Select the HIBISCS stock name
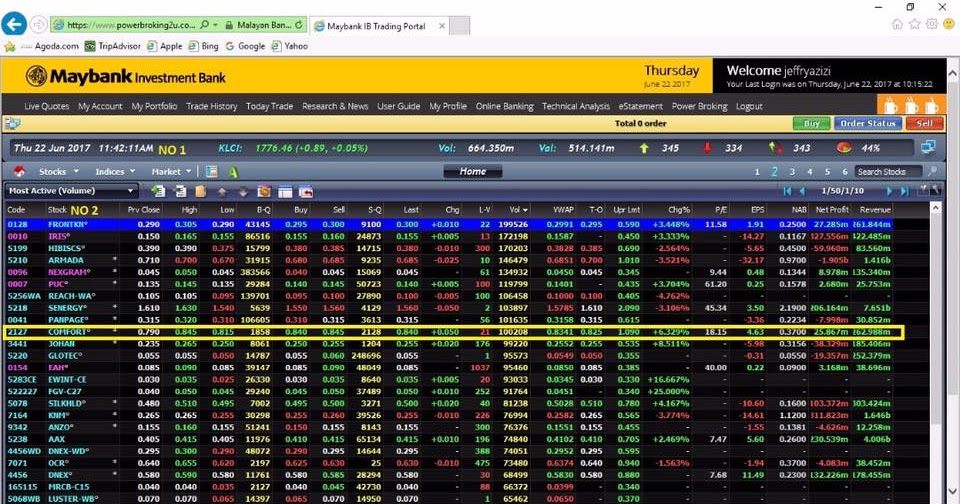 [66, 248]
